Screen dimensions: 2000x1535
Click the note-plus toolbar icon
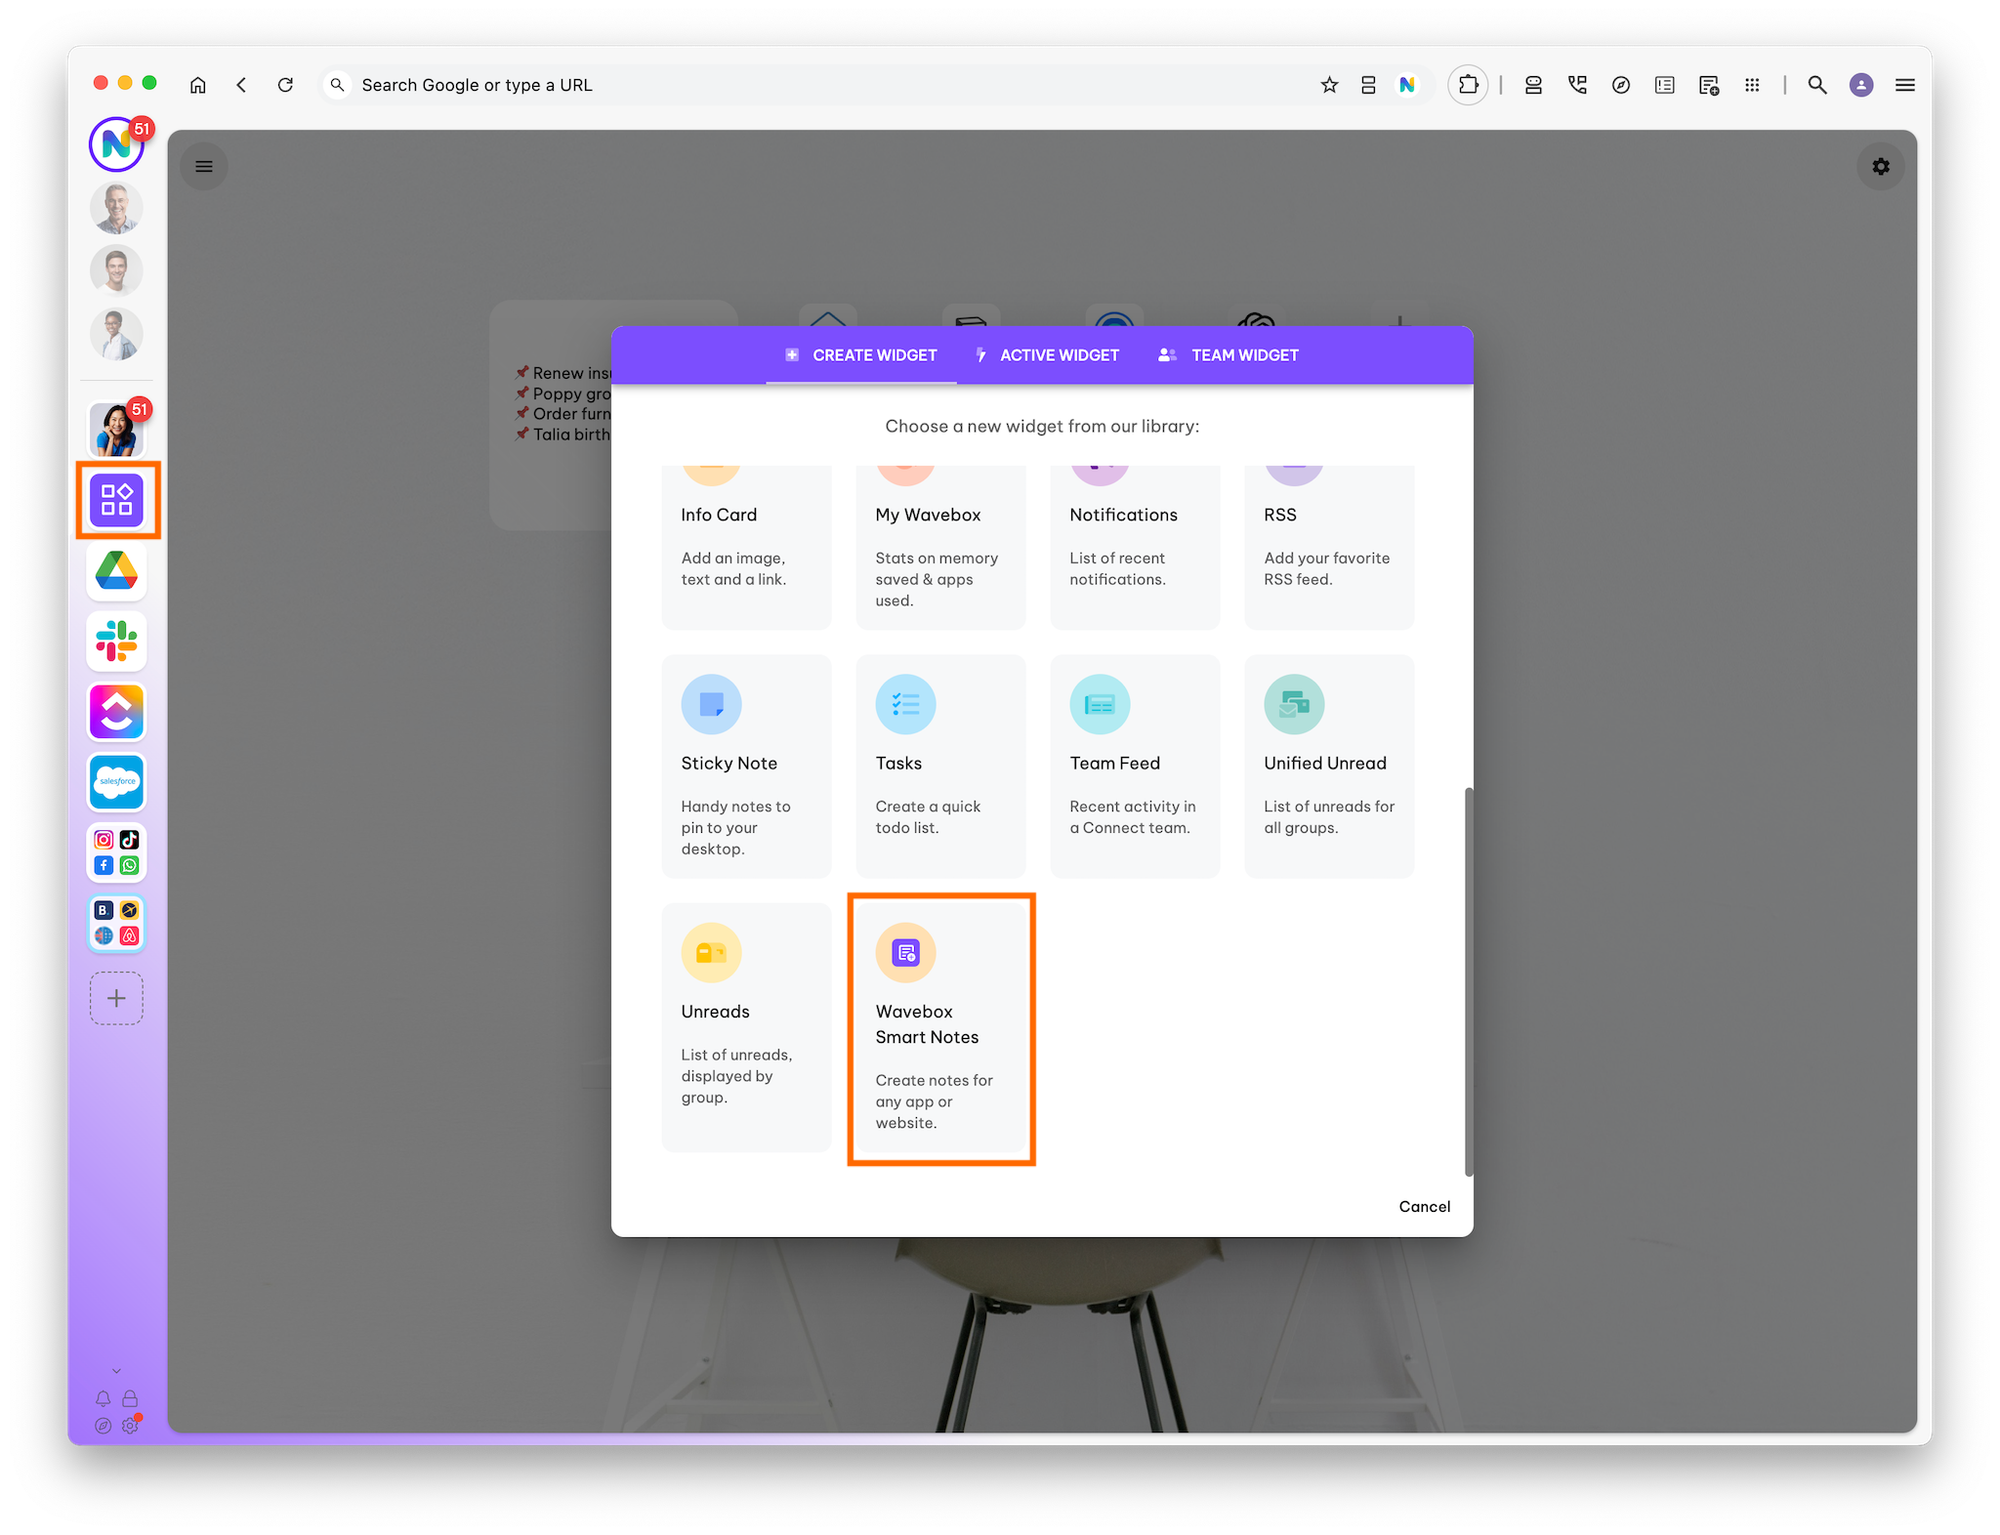pos(1708,85)
